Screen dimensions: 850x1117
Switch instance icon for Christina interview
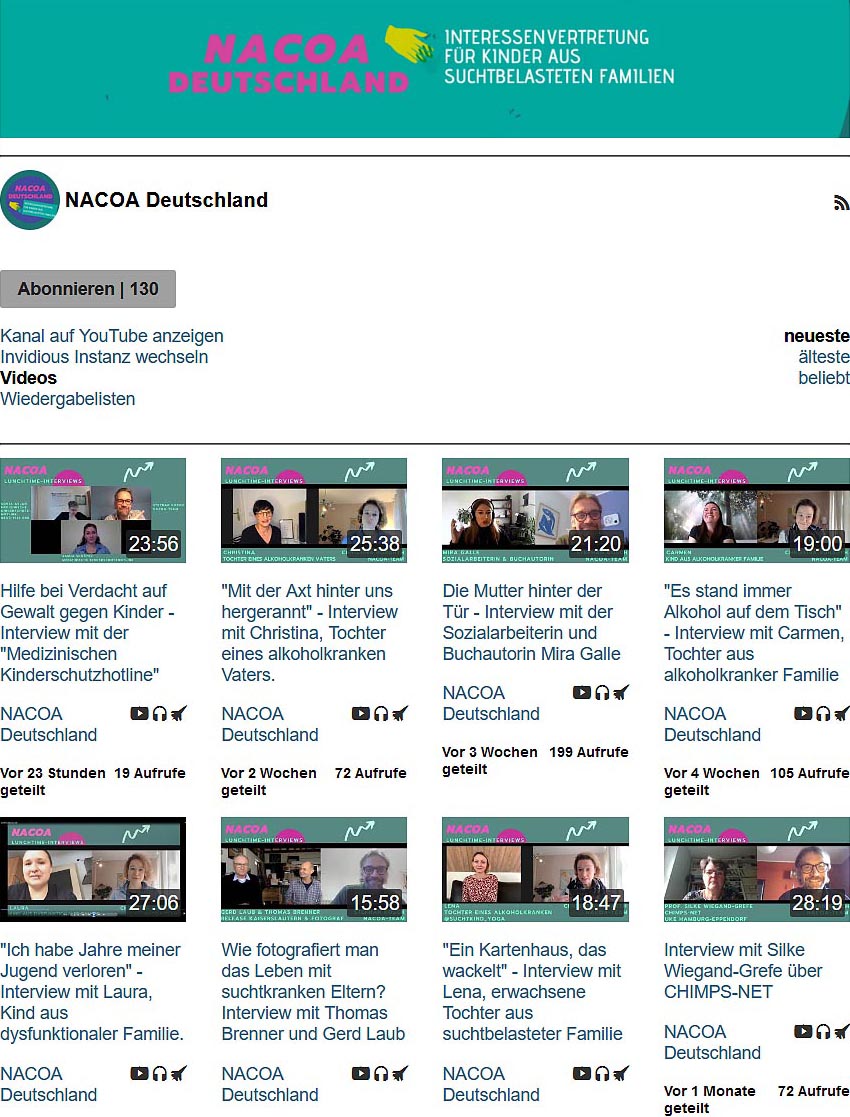(x=400, y=713)
